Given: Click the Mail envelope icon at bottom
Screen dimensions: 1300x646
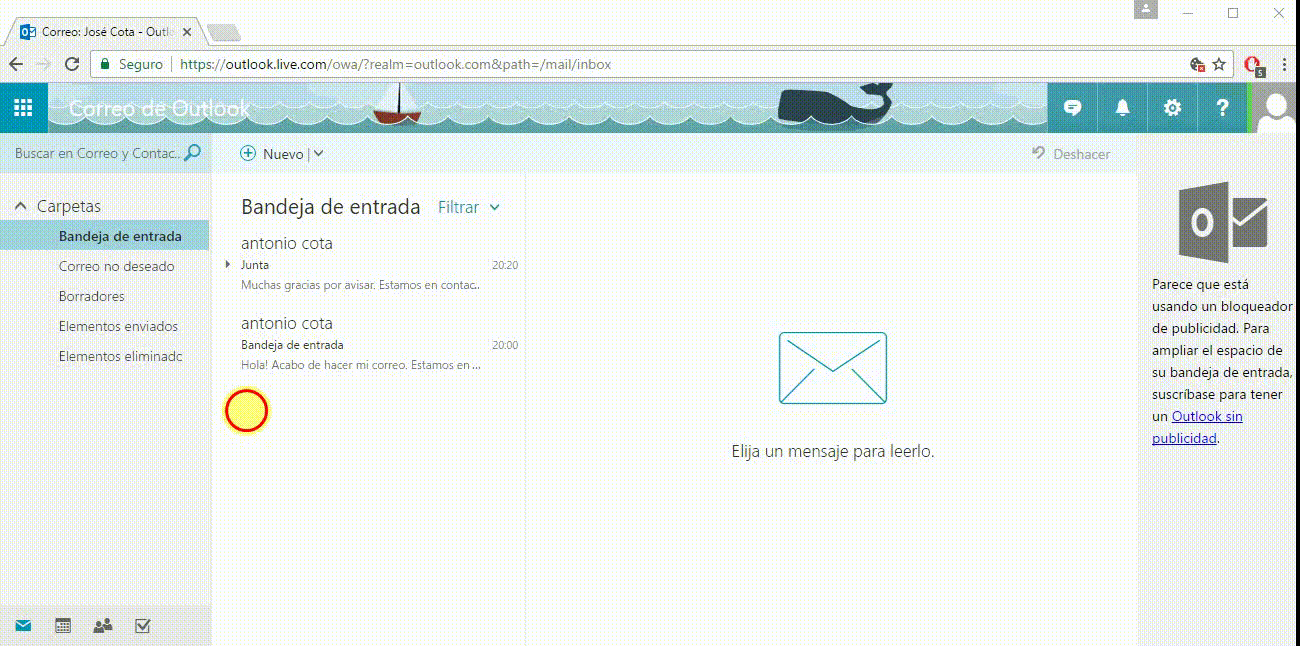Looking at the screenshot, I should (x=23, y=626).
